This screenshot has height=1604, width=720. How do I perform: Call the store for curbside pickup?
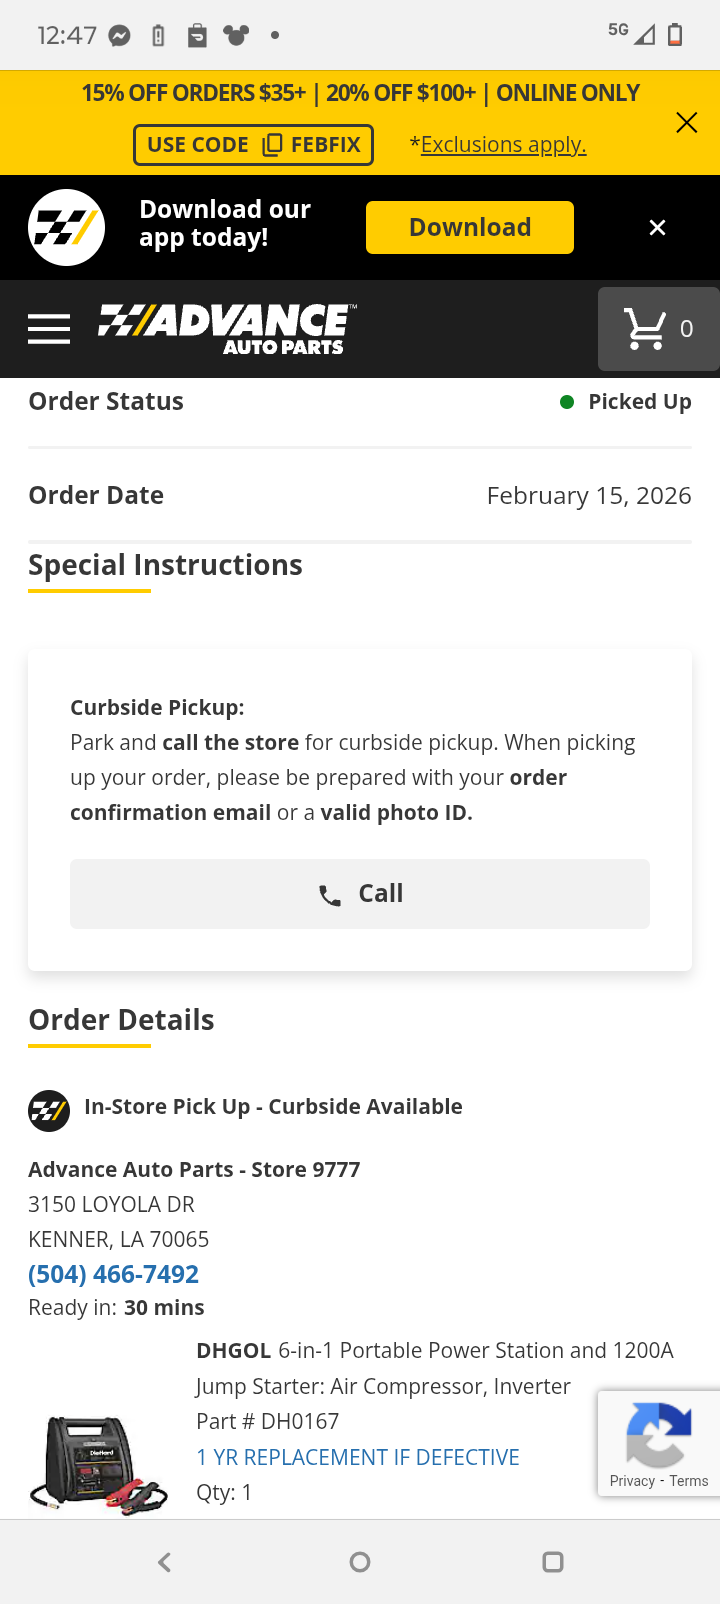point(360,894)
